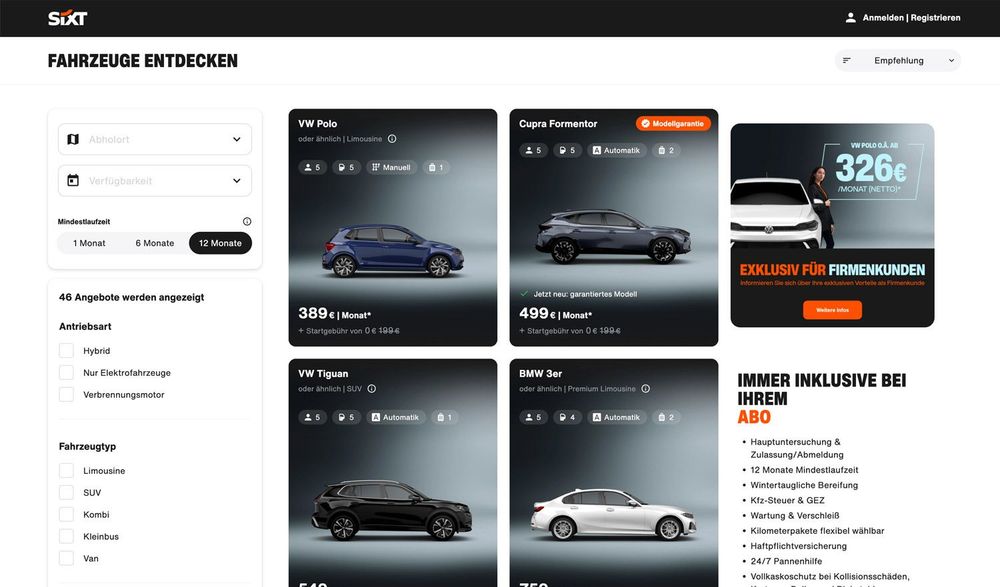This screenshot has height=587, width=1000.
Task: Open the Verfügbarkeit availability dropdown
Action: point(155,181)
